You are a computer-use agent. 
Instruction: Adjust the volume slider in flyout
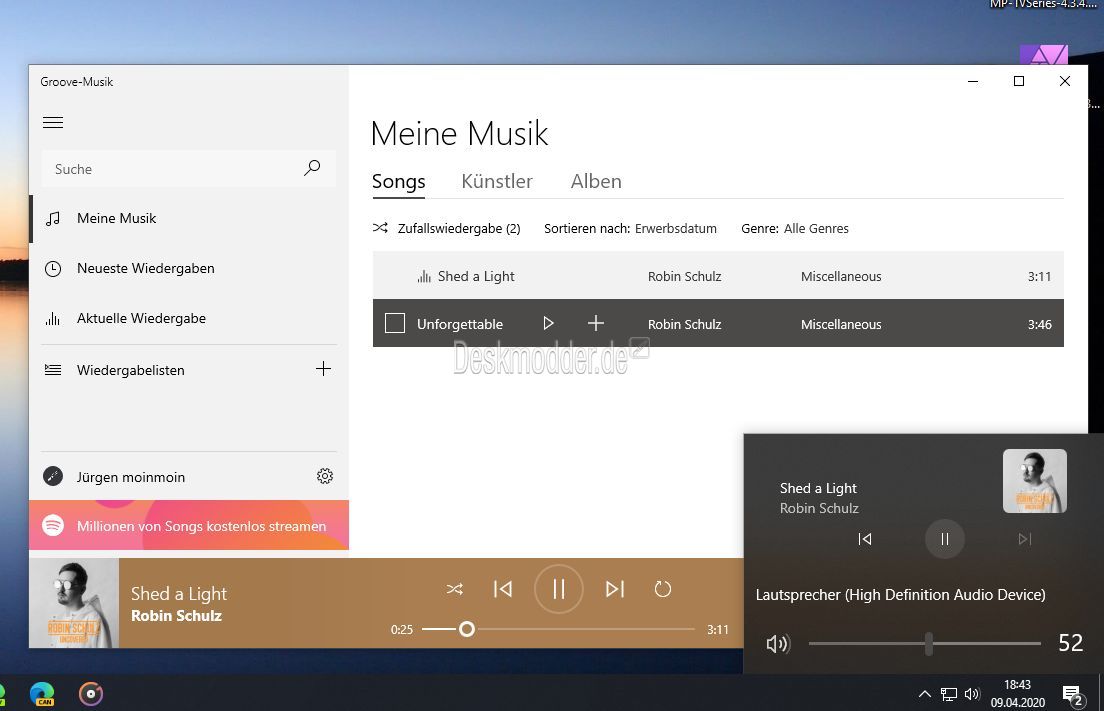(924, 643)
